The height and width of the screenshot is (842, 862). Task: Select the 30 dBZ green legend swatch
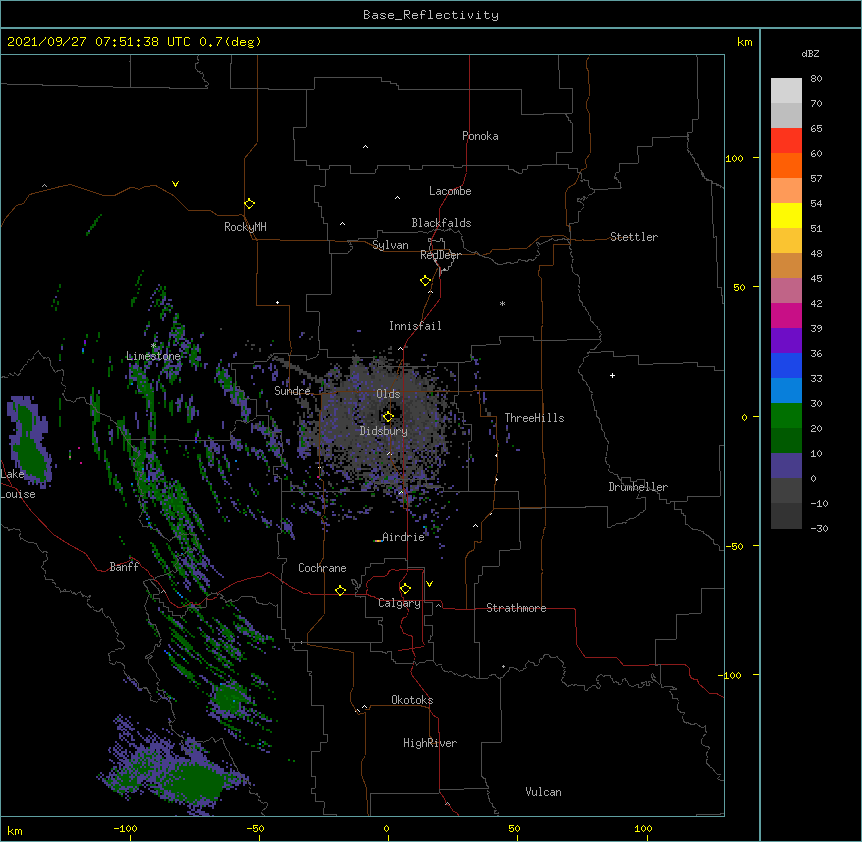(x=786, y=416)
